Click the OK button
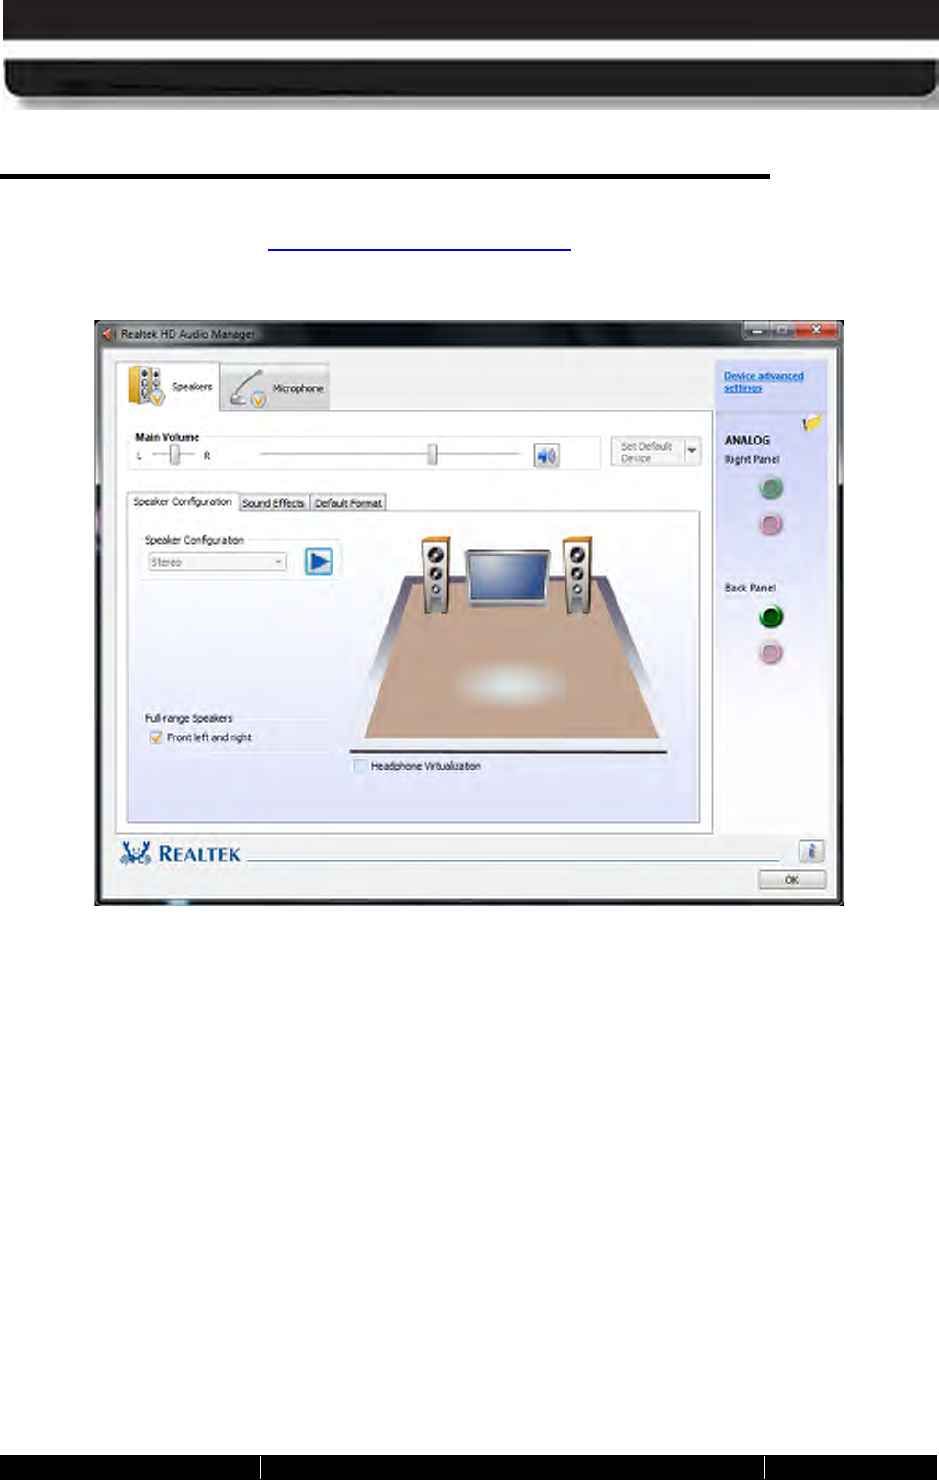 (792, 880)
